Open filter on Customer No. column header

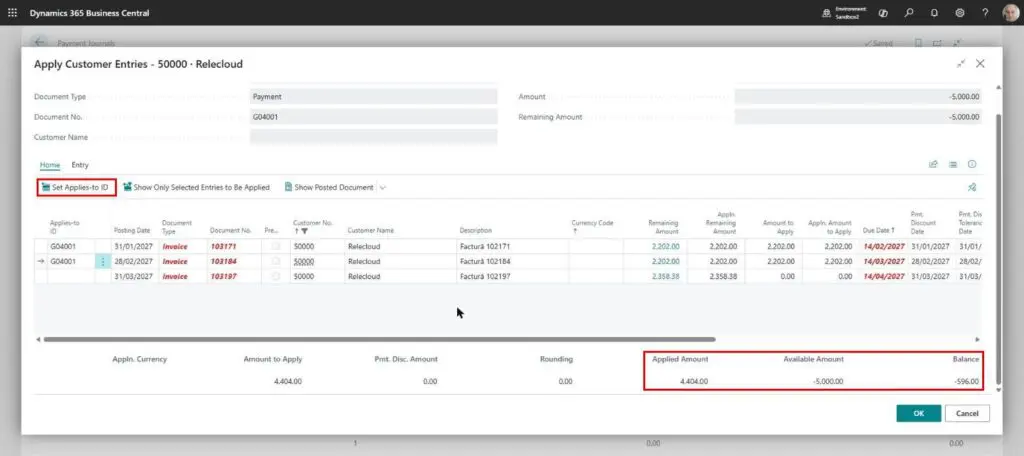305,231
